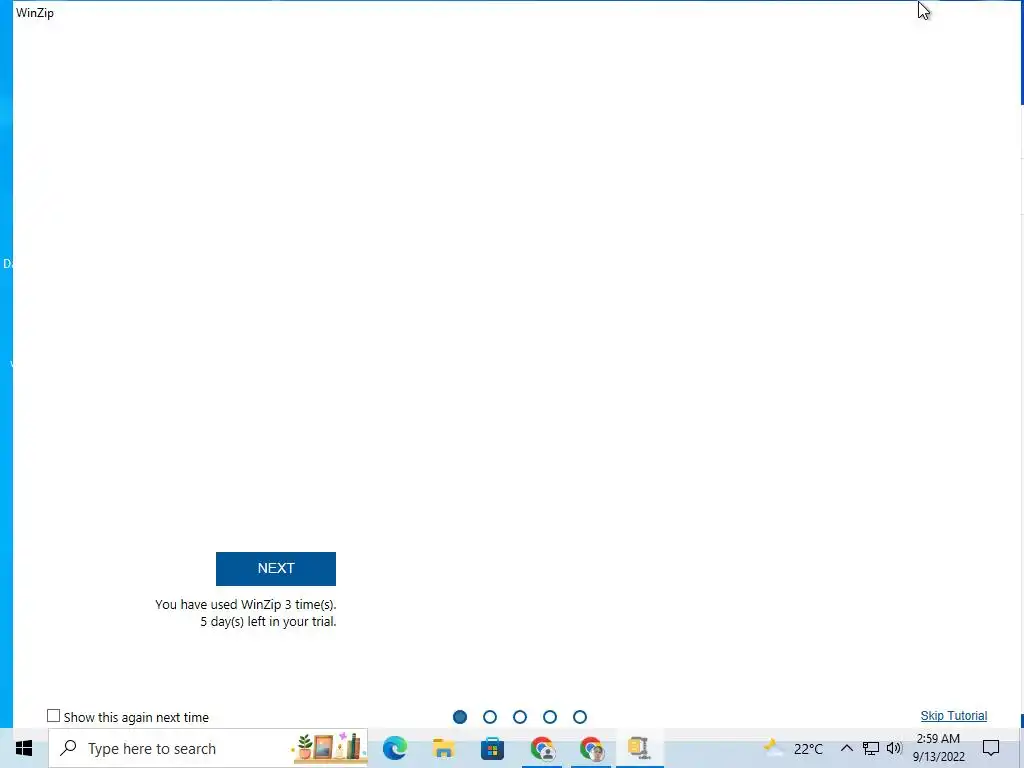Show hidden system tray icons

[846, 748]
